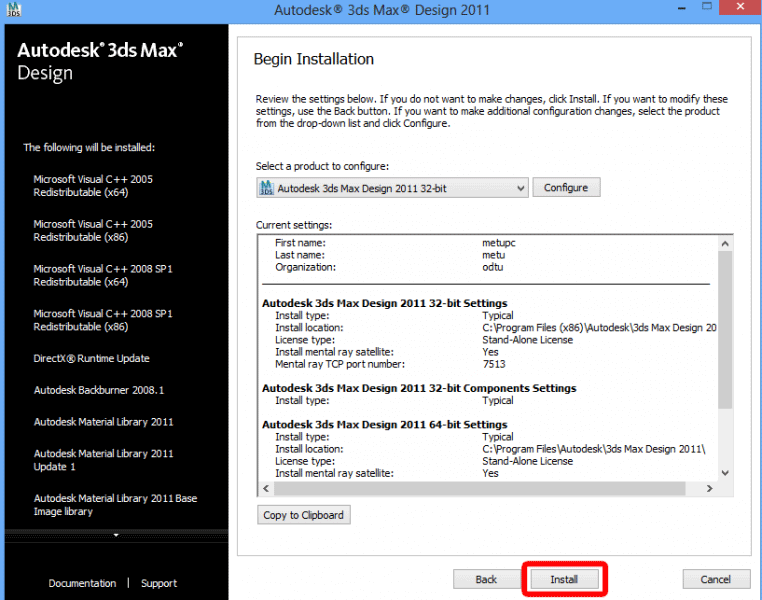Select 'DirectX® Runtime Update' entry
Screen dimensions: 762x600
tap(91, 359)
